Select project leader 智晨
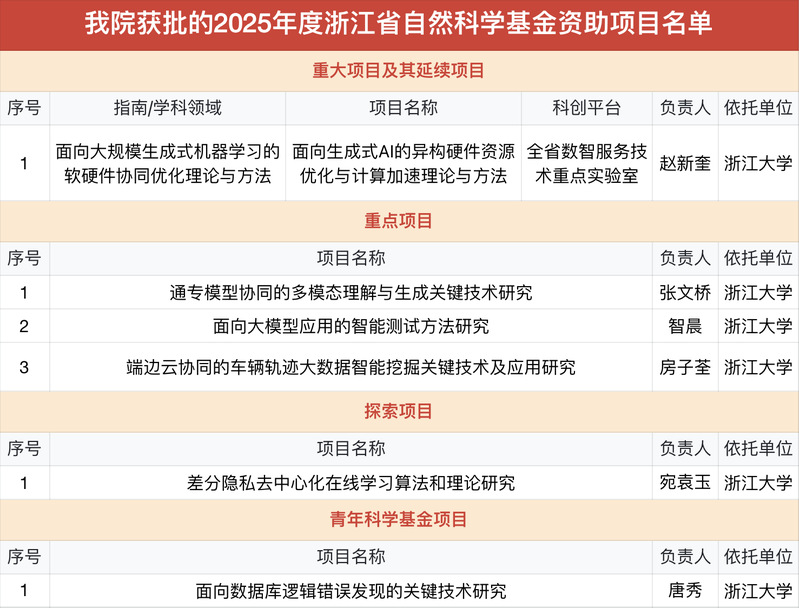The height and width of the screenshot is (608, 799). pos(684,326)
